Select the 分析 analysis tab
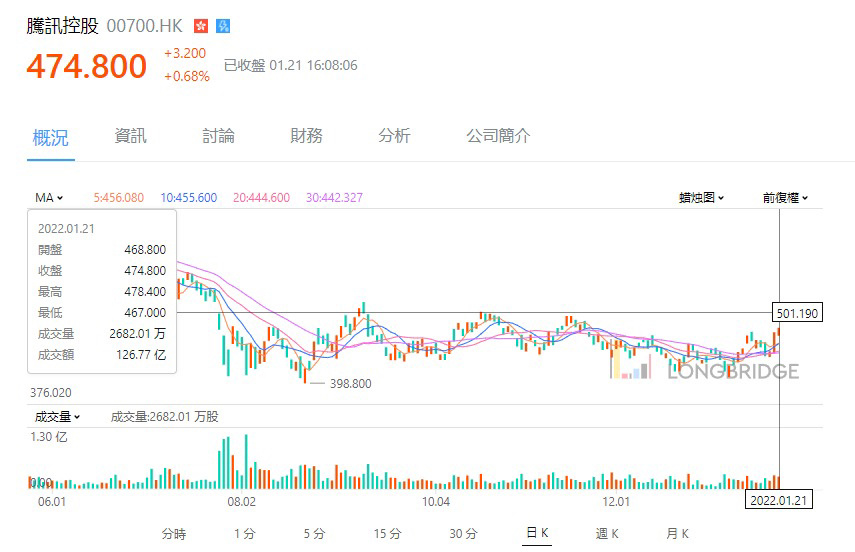 point(394,136)
